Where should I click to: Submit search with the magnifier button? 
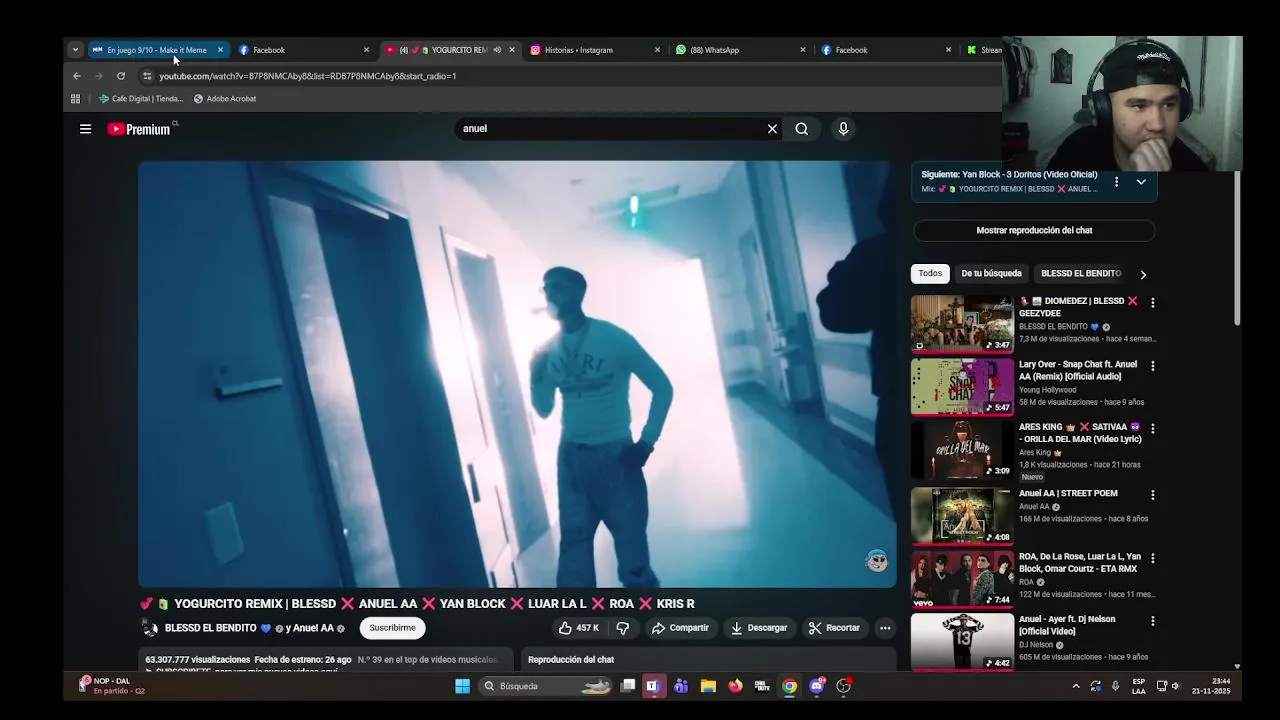pyautogui.click(x=802, y=129)
